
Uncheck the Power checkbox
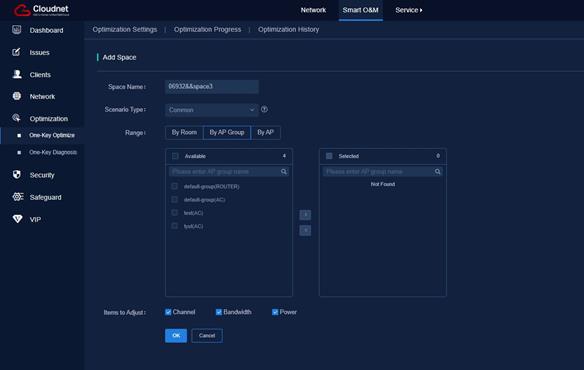pyautogui.click(x=275, y=312)
